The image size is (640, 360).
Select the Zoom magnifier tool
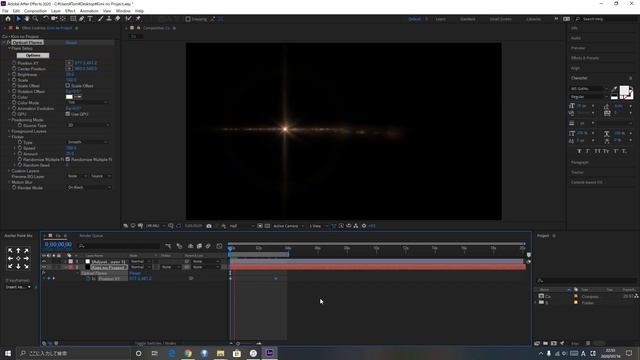[x=36, y=19]
